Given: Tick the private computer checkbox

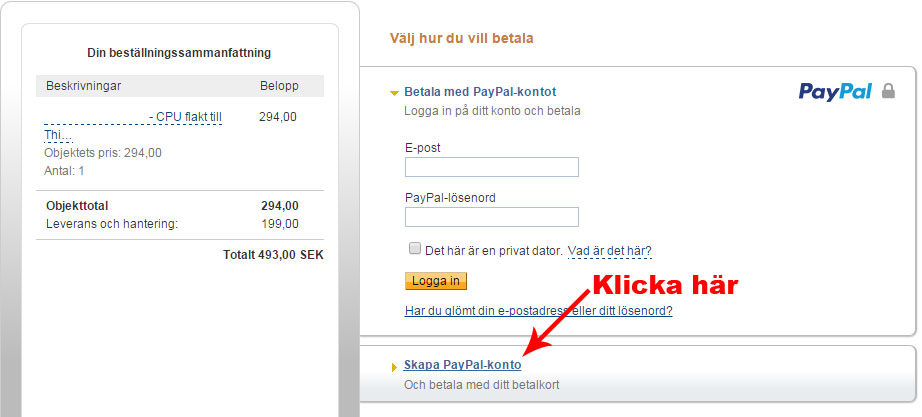Looking at the screenshot, I should click(x=414, y=249).
